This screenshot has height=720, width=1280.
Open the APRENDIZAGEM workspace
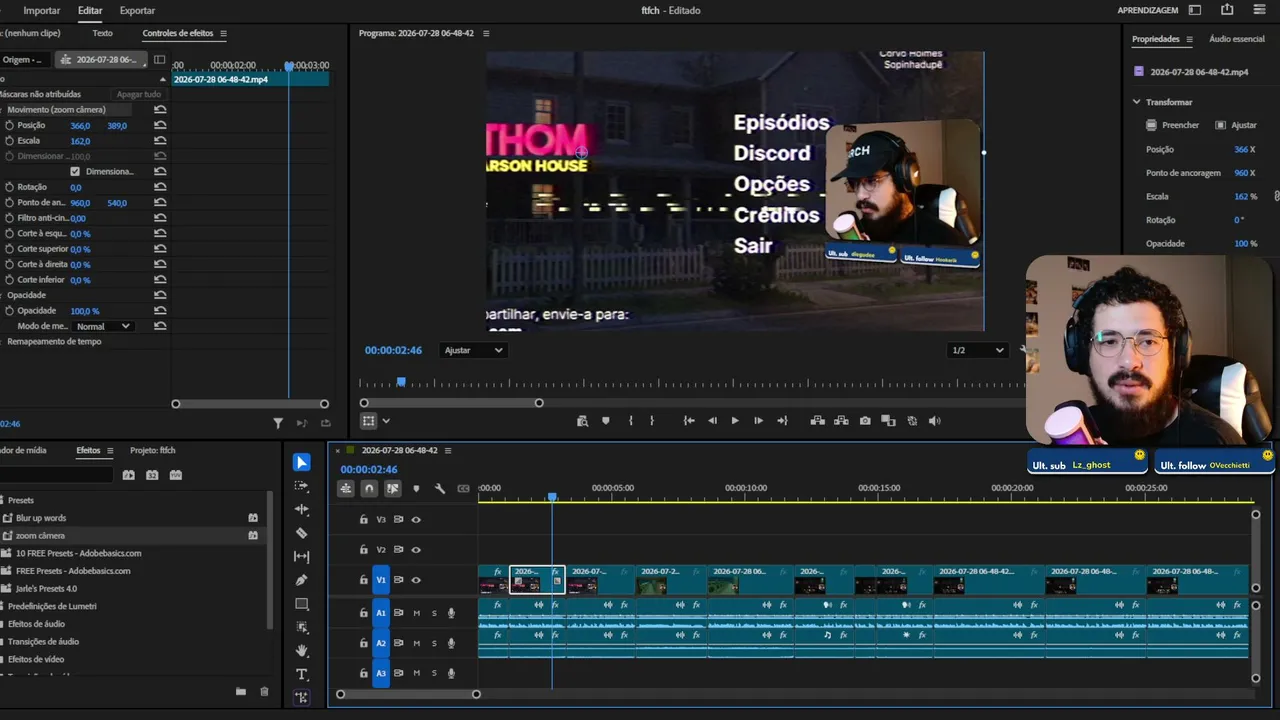[x=1148, y=10]
